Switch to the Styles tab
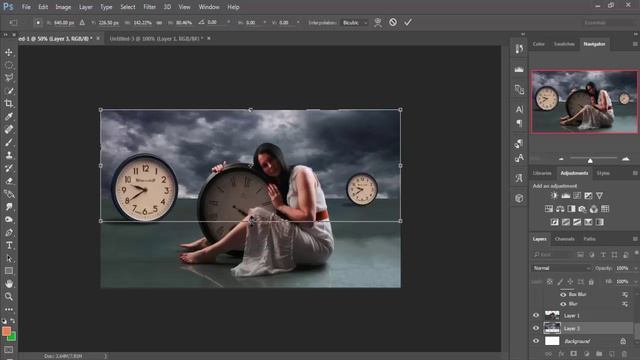 (603, 173)
